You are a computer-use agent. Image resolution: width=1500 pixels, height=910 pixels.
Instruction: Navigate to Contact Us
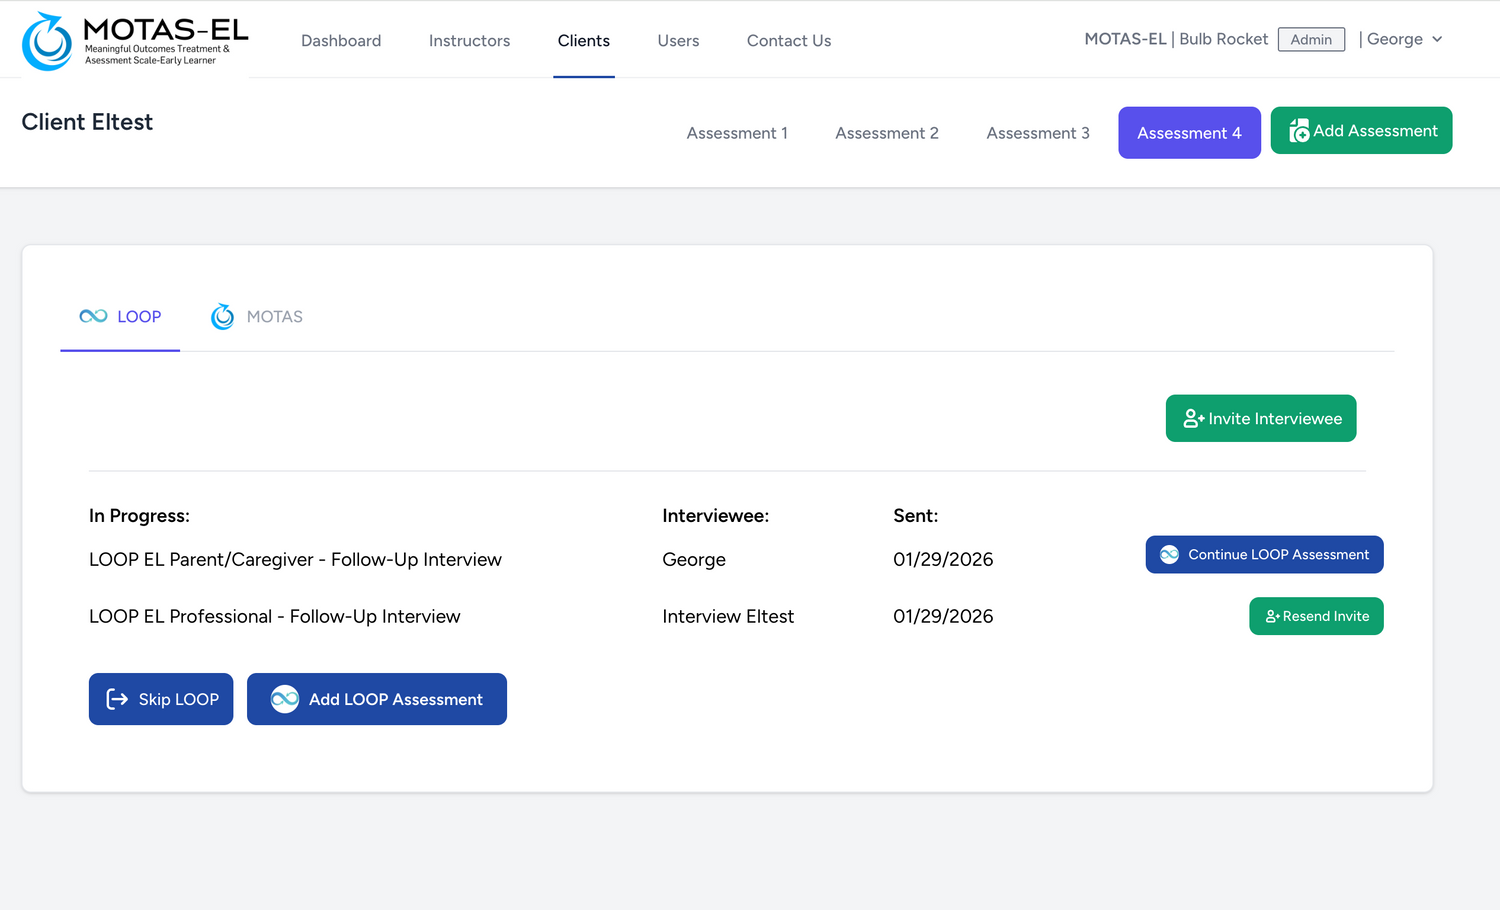pyautogui.click(x=788, y=41)
